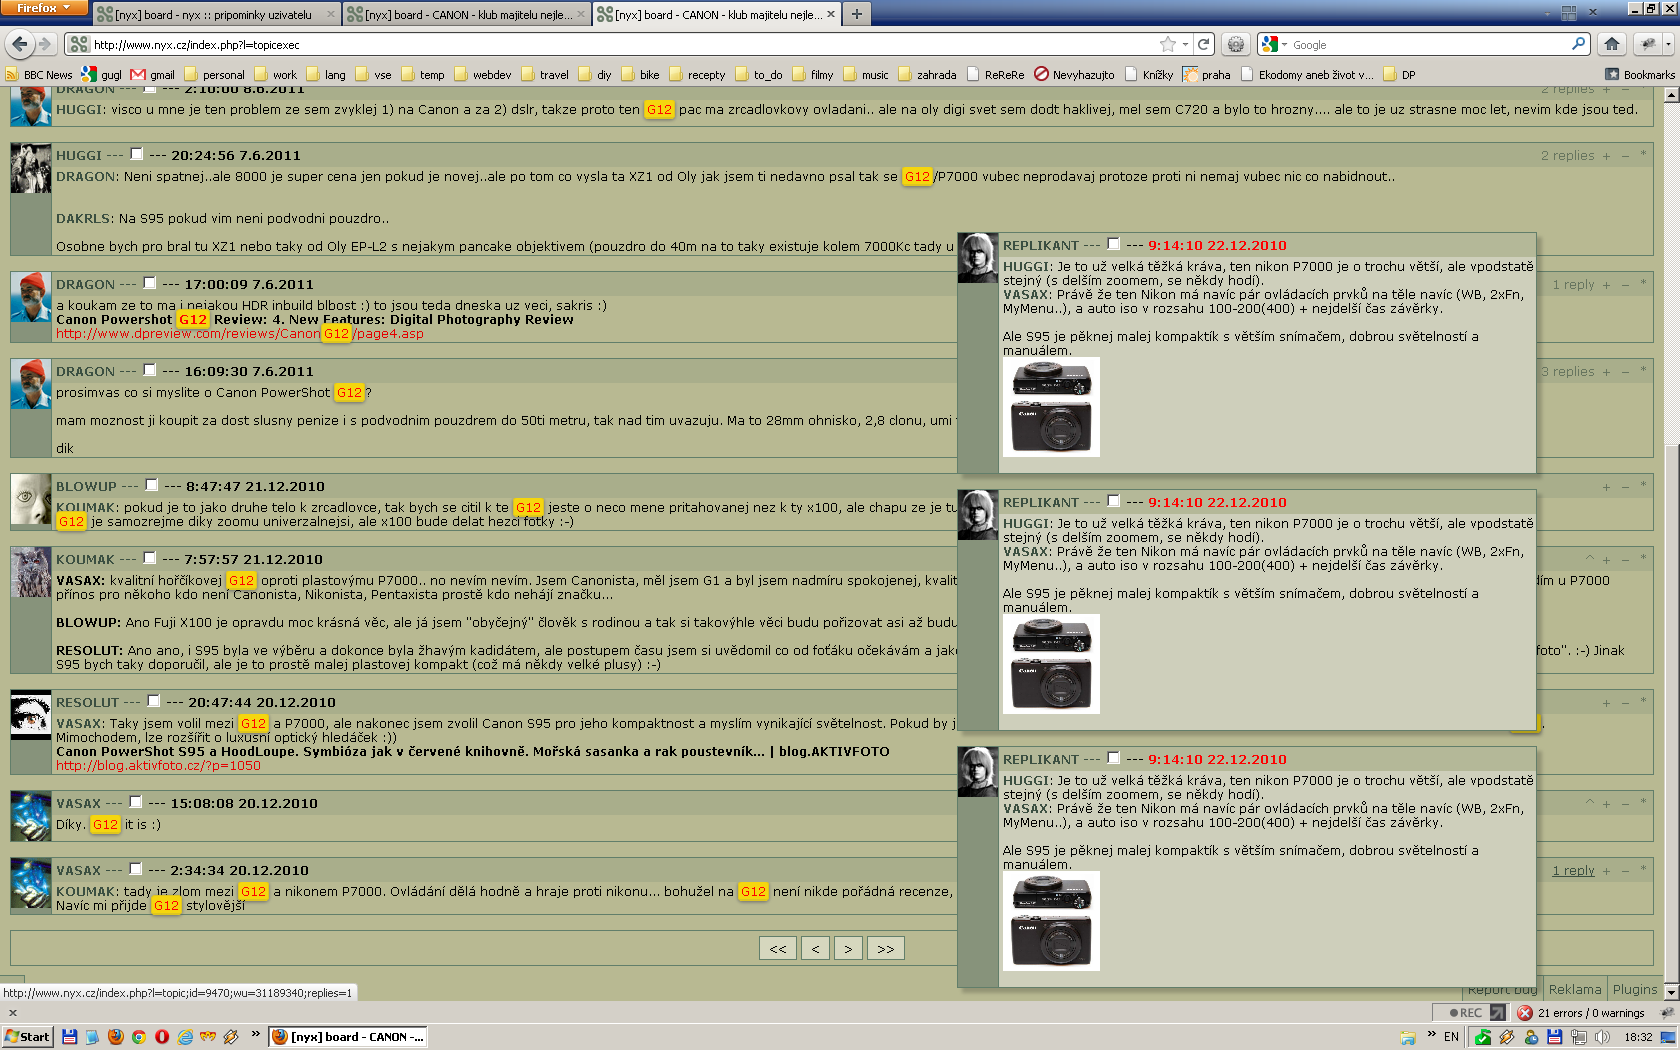The height and width of the screenshot is (1050, 1680).
Task: Open the zahrada bookmarks folder
Action: (928, 74)
